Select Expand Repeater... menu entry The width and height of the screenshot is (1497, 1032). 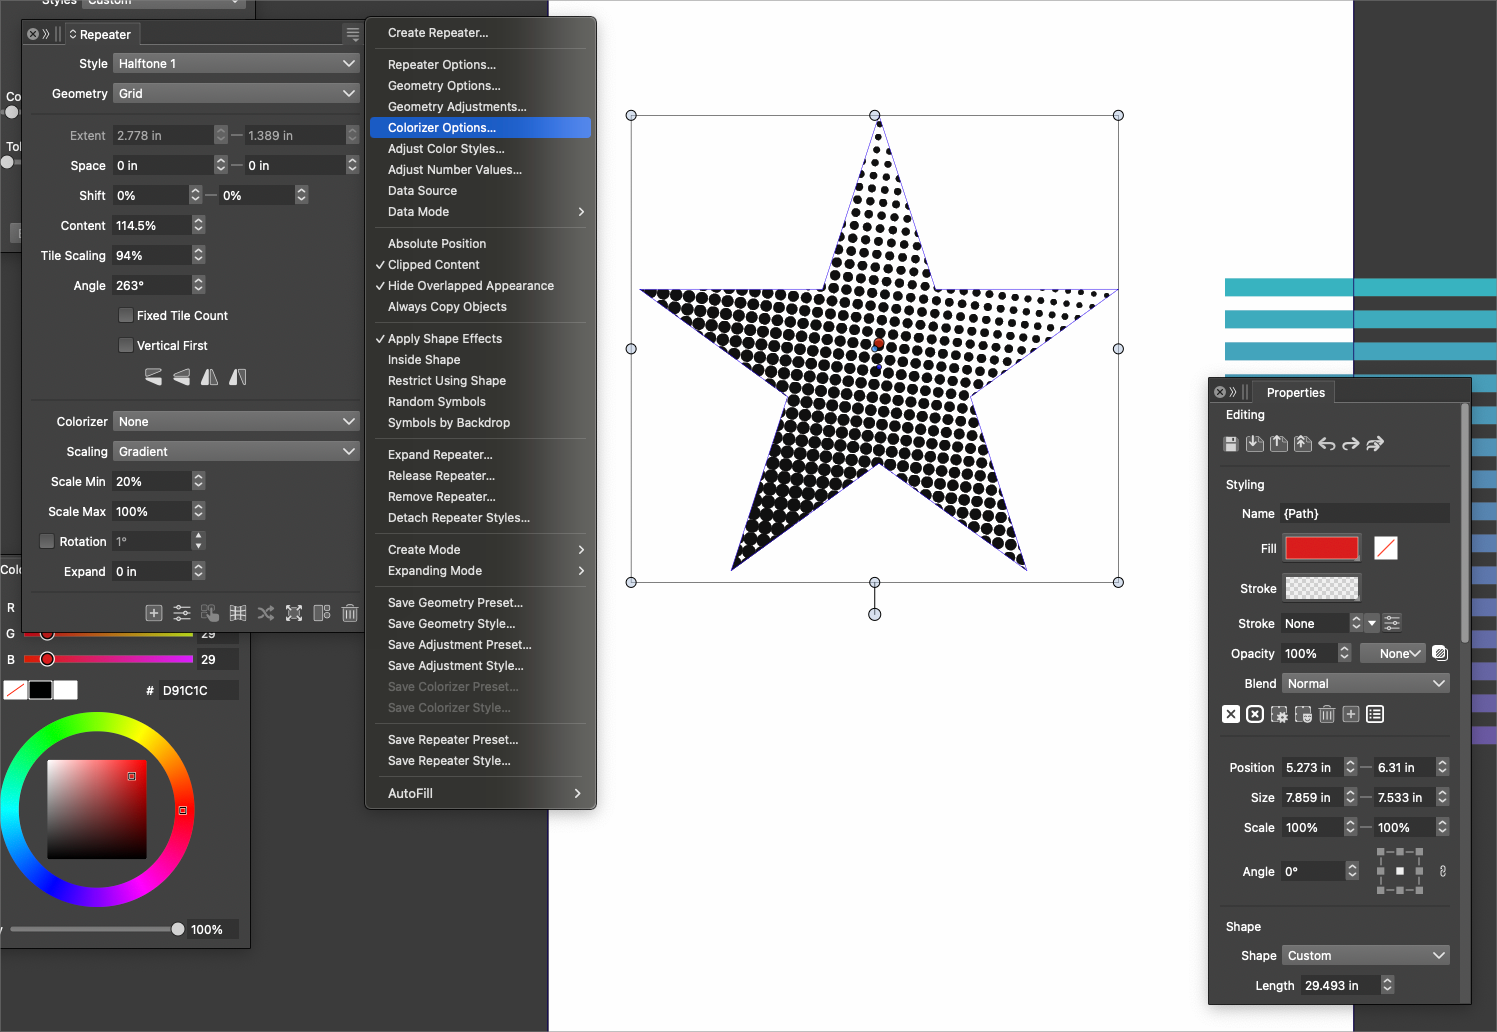click(440, 455)
